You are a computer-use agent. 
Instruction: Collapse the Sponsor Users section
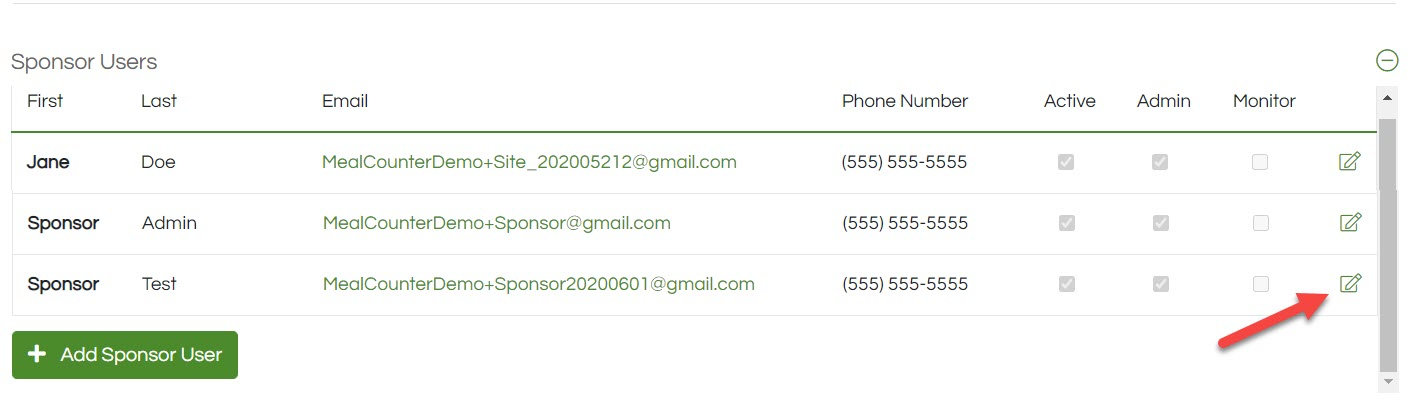tap(1387, 61)
